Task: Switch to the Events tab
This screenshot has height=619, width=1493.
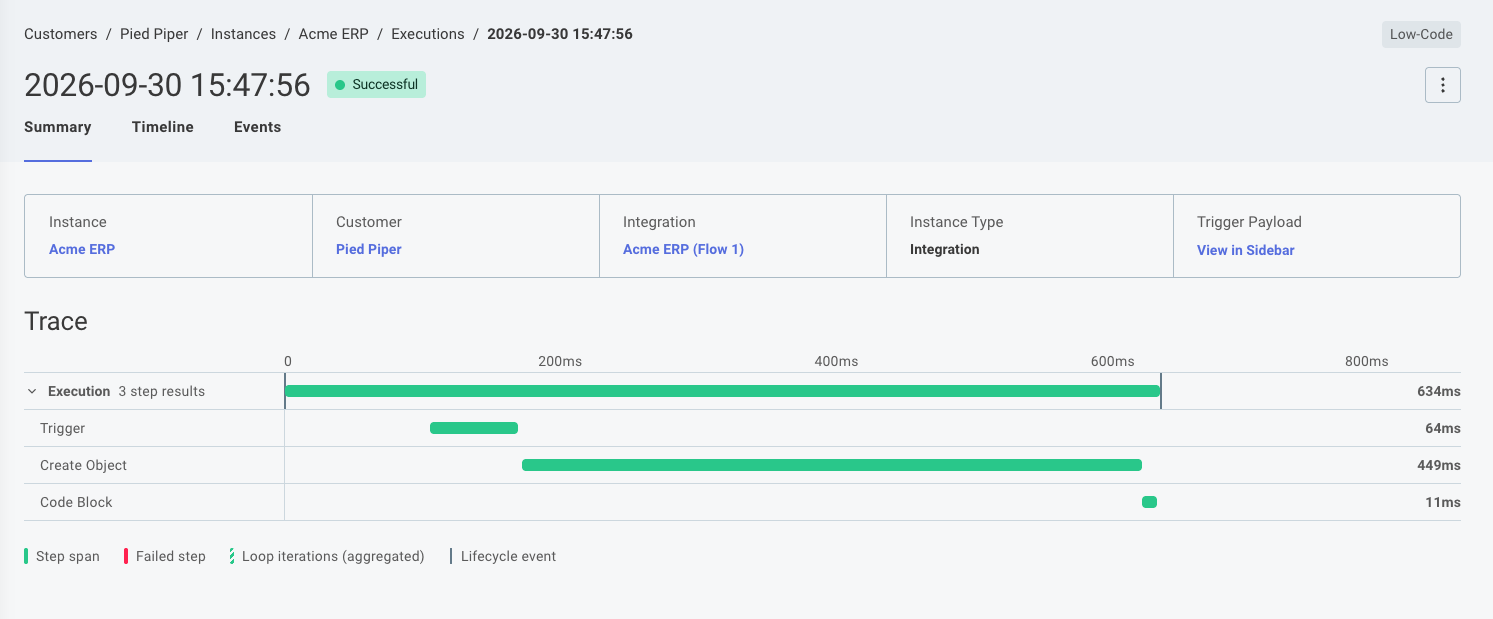Action: pyautogui.click(x=257, y=127)
